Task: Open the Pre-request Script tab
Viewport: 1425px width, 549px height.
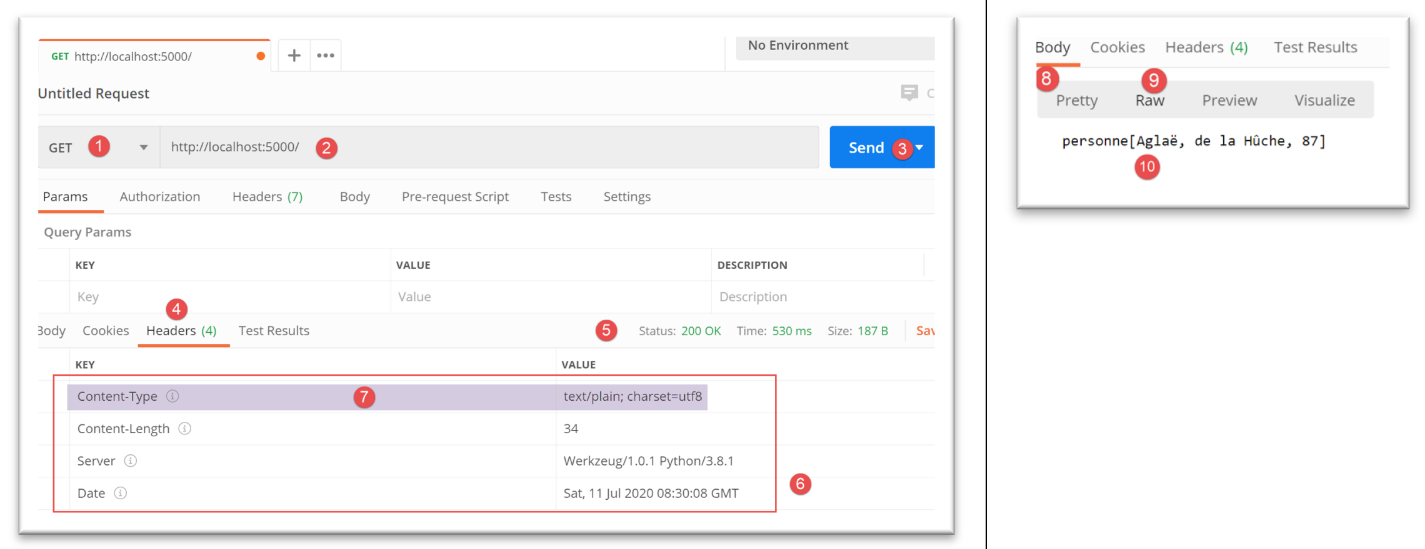Action: coord(455,197)
